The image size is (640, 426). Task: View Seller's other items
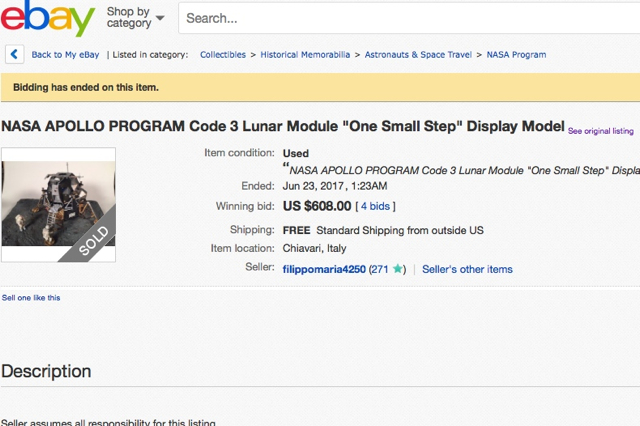pos(467,269)
